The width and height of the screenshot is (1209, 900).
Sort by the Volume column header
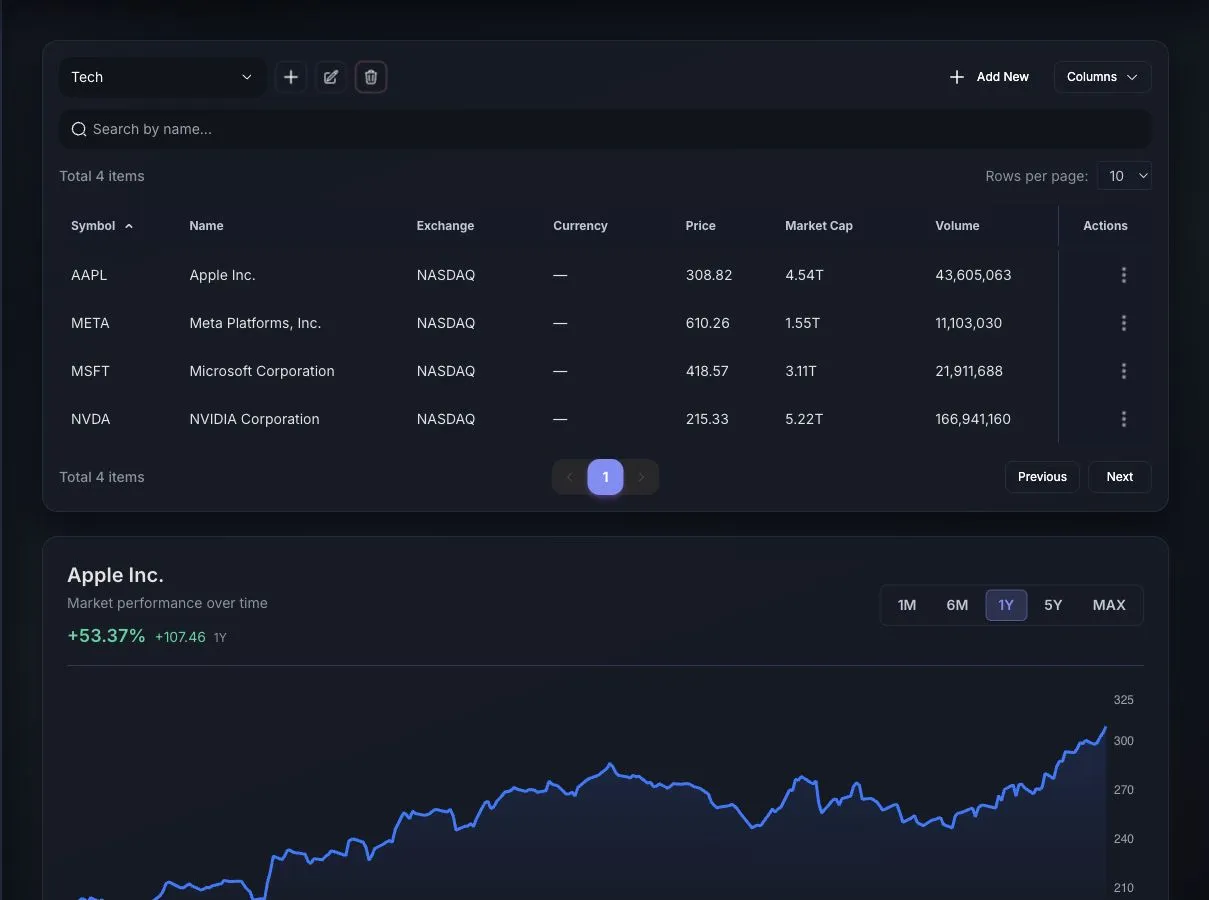pos(957,226)
